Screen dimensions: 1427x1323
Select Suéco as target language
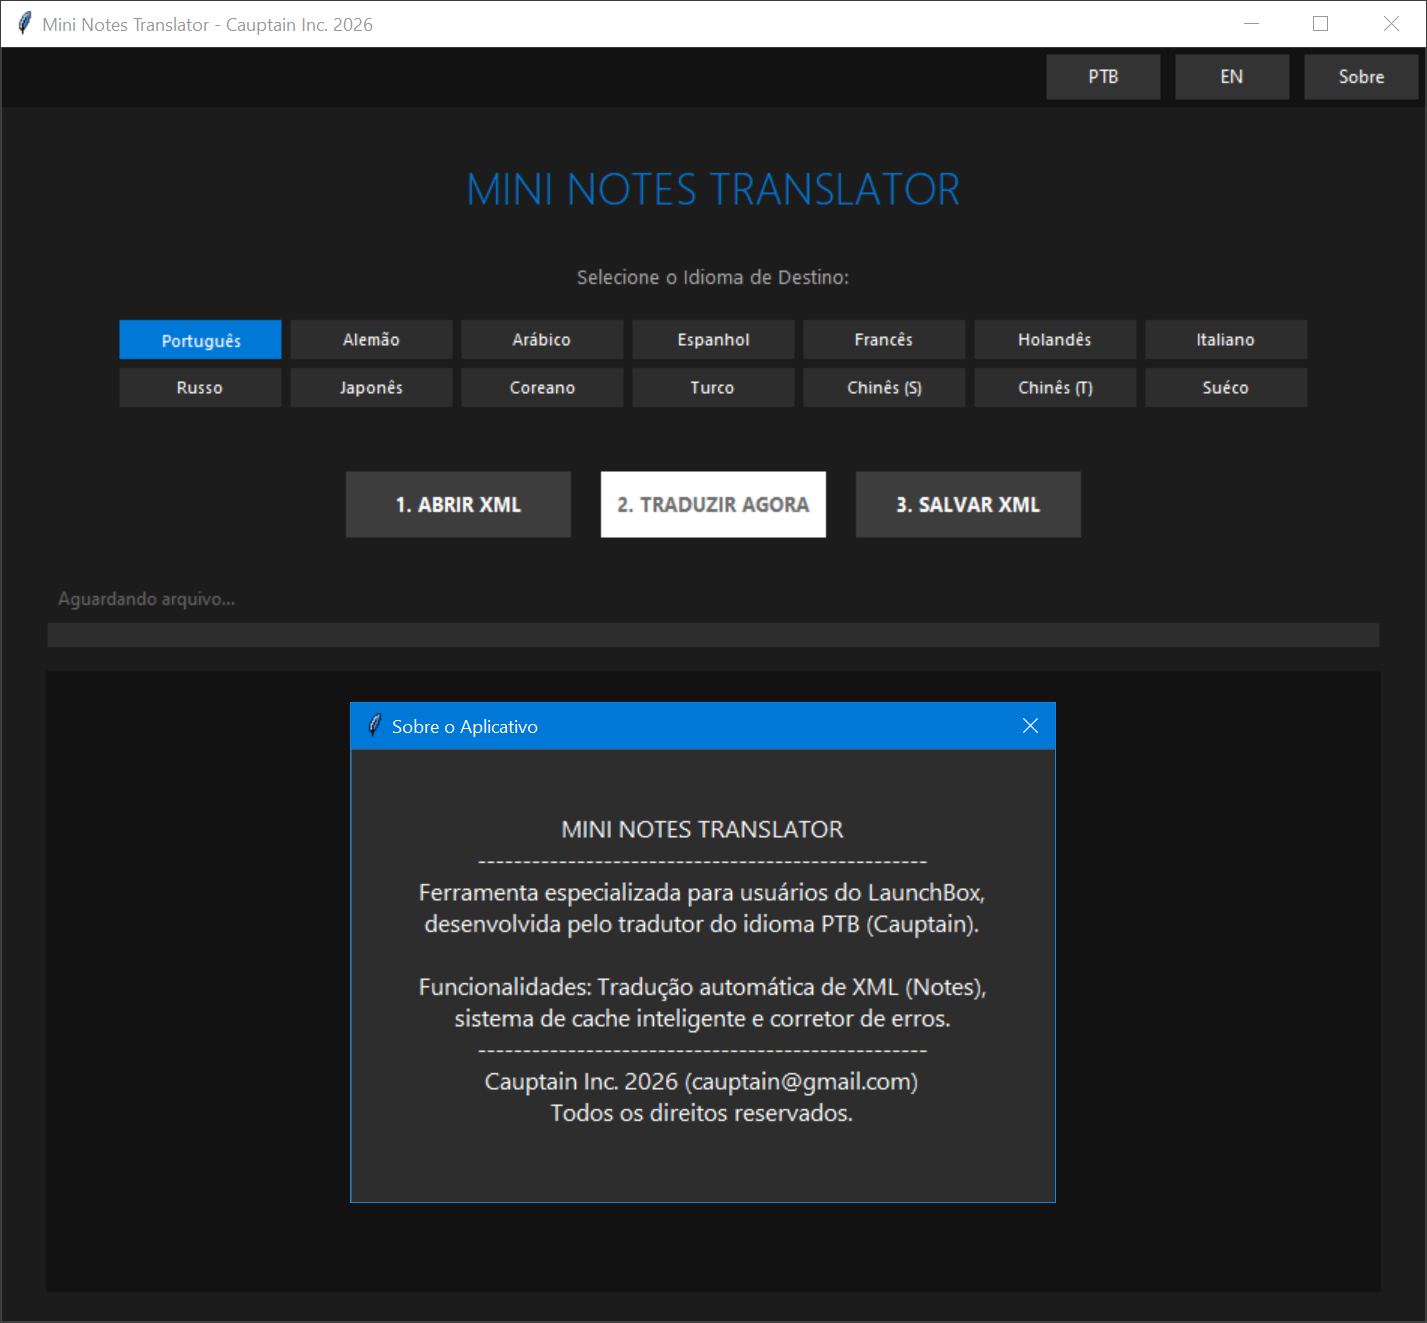[x=1226, y=388]
